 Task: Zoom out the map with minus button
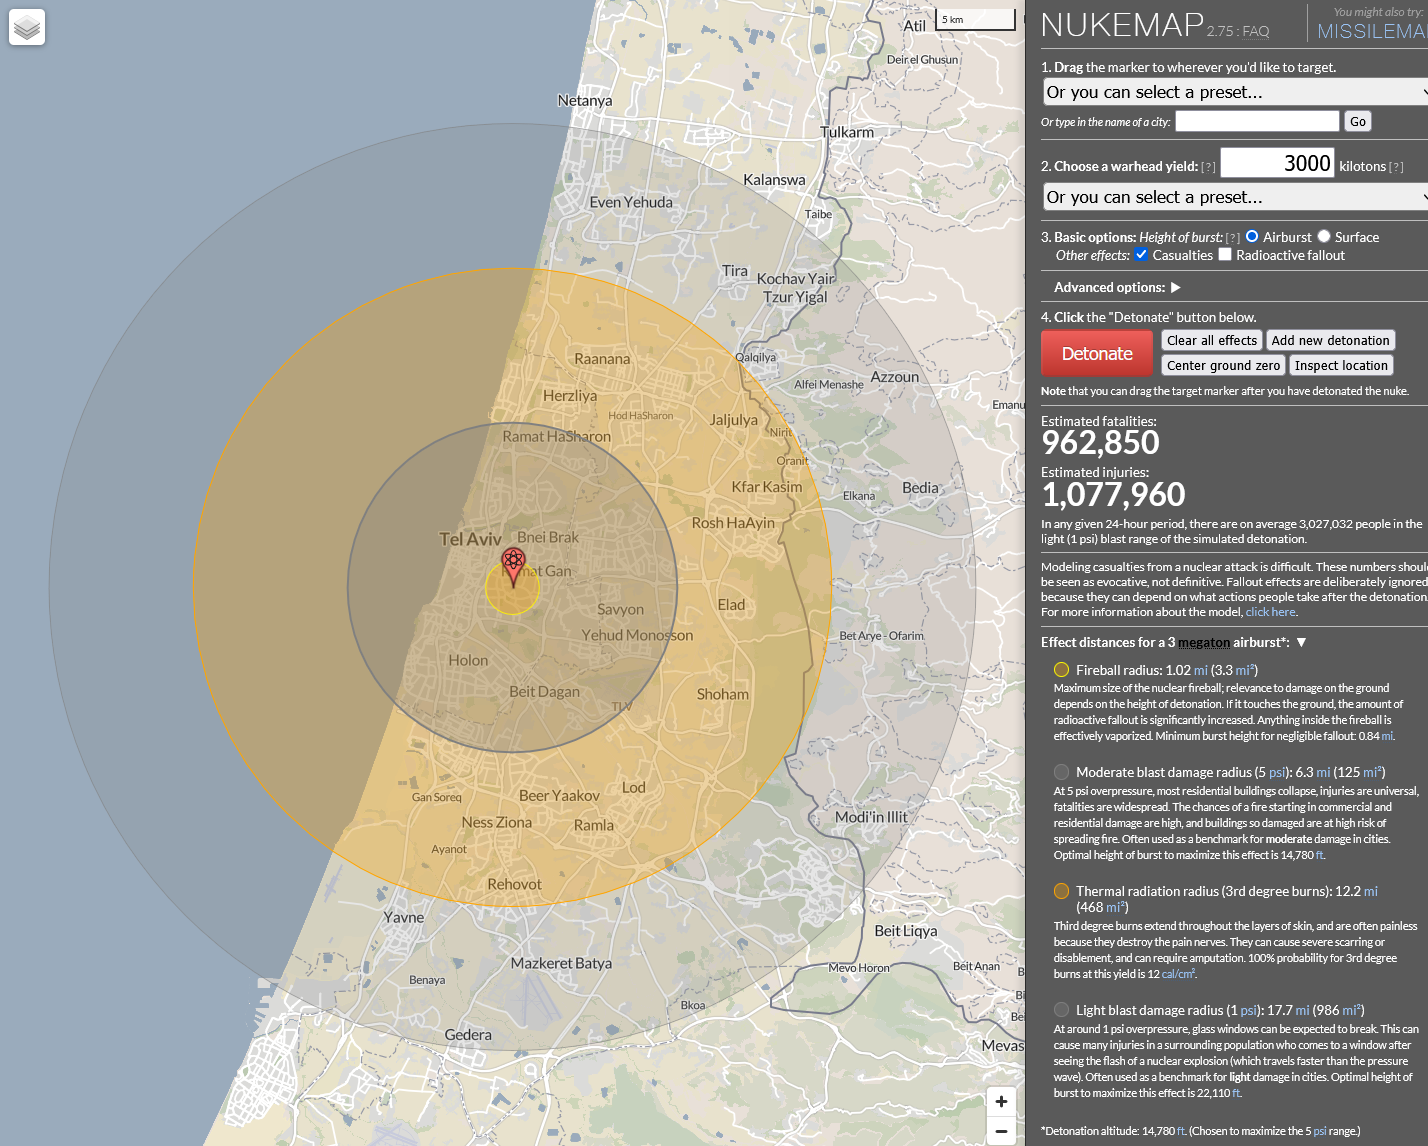(x=1001, y=1131)
